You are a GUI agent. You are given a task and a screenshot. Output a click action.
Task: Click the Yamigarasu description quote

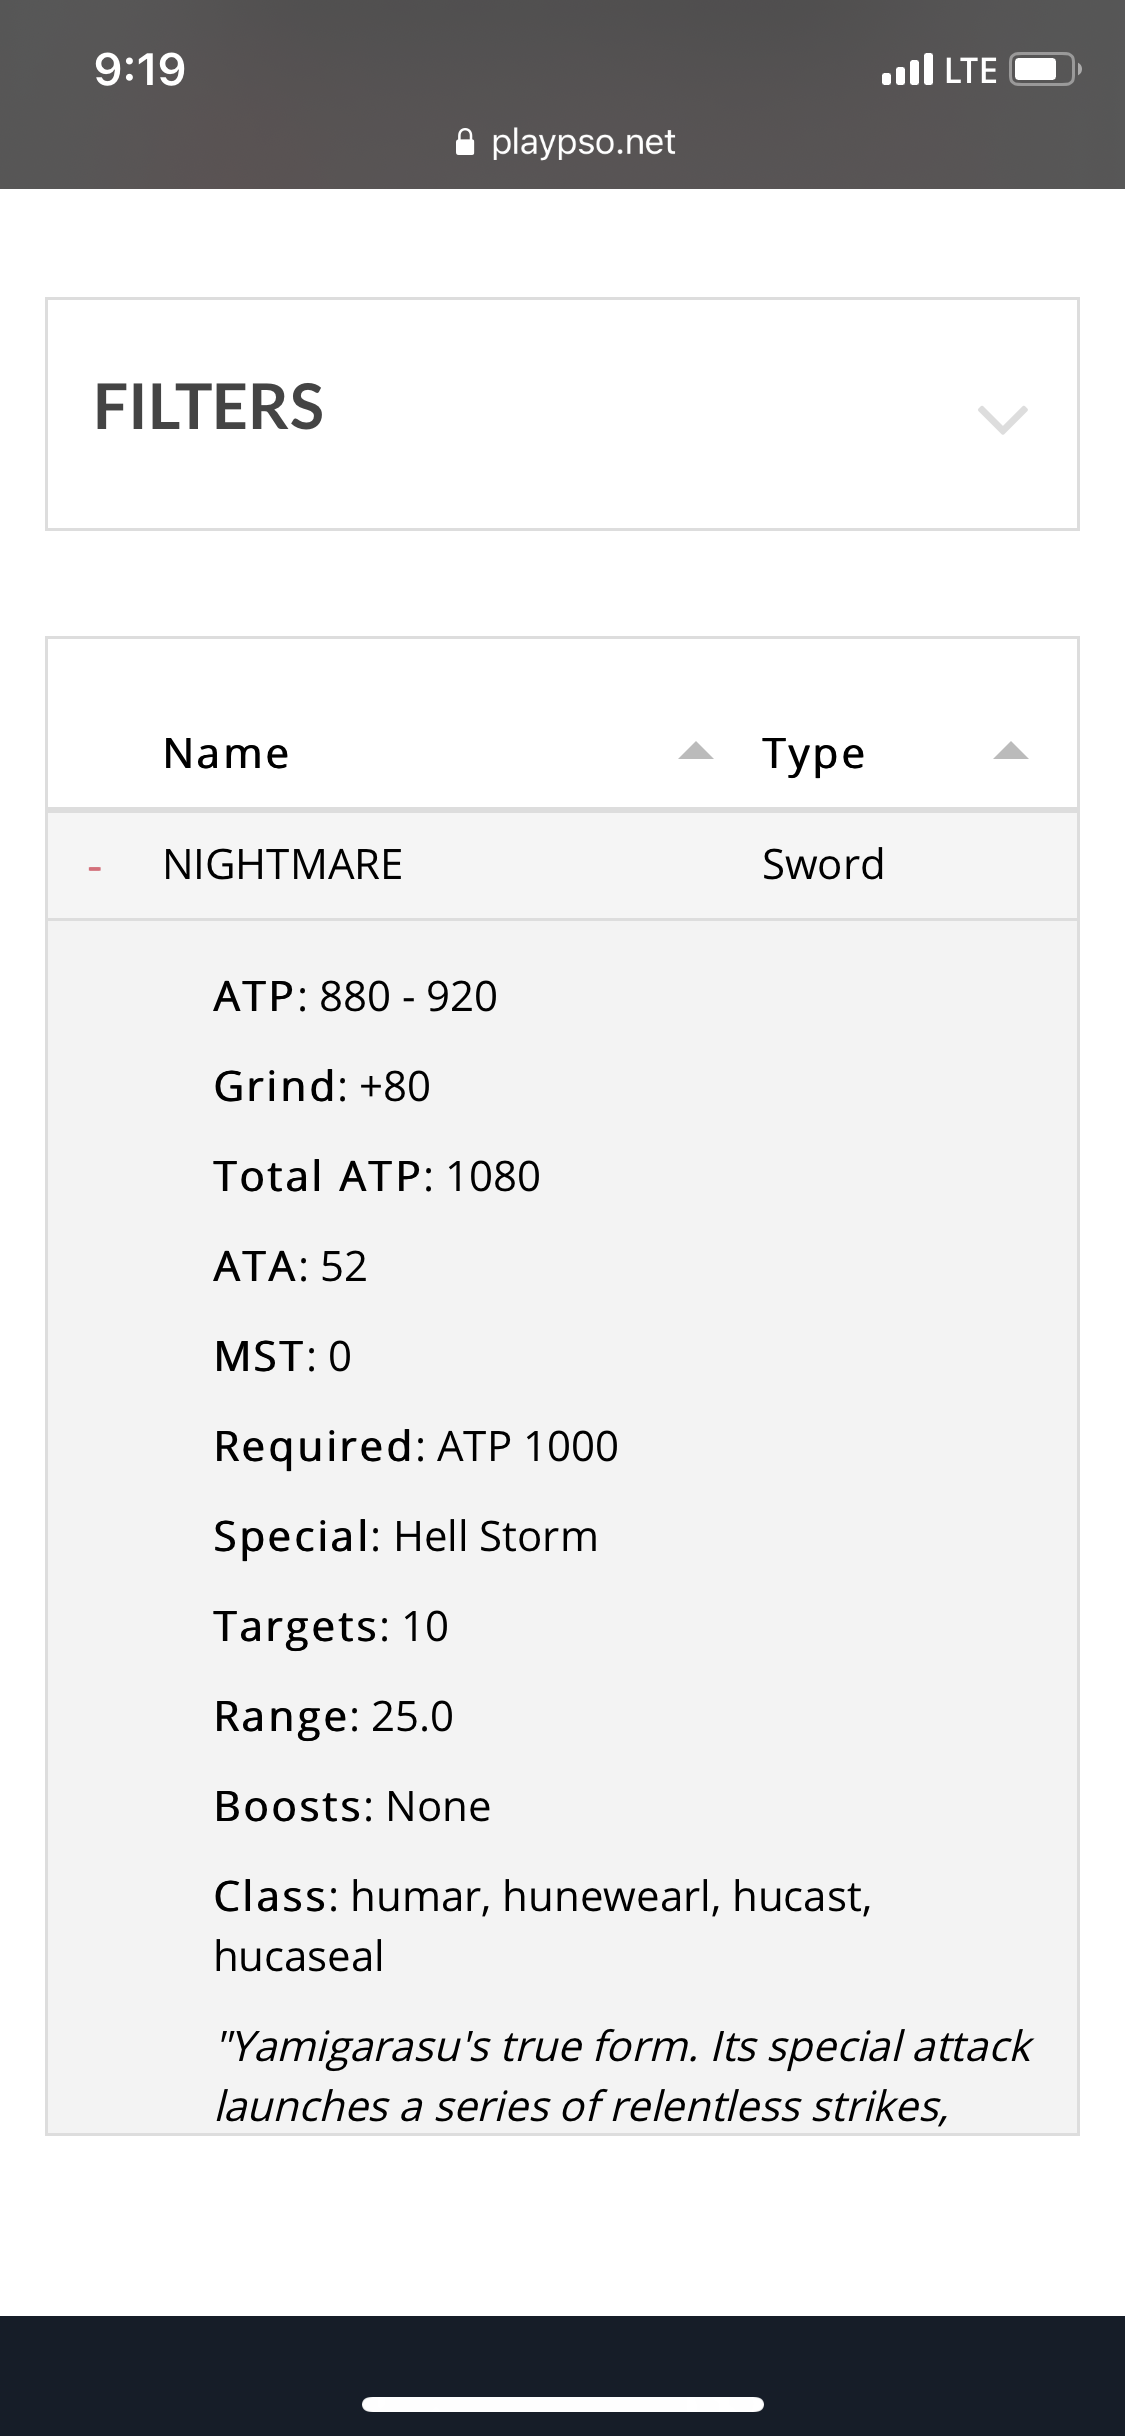[622, 2076]
